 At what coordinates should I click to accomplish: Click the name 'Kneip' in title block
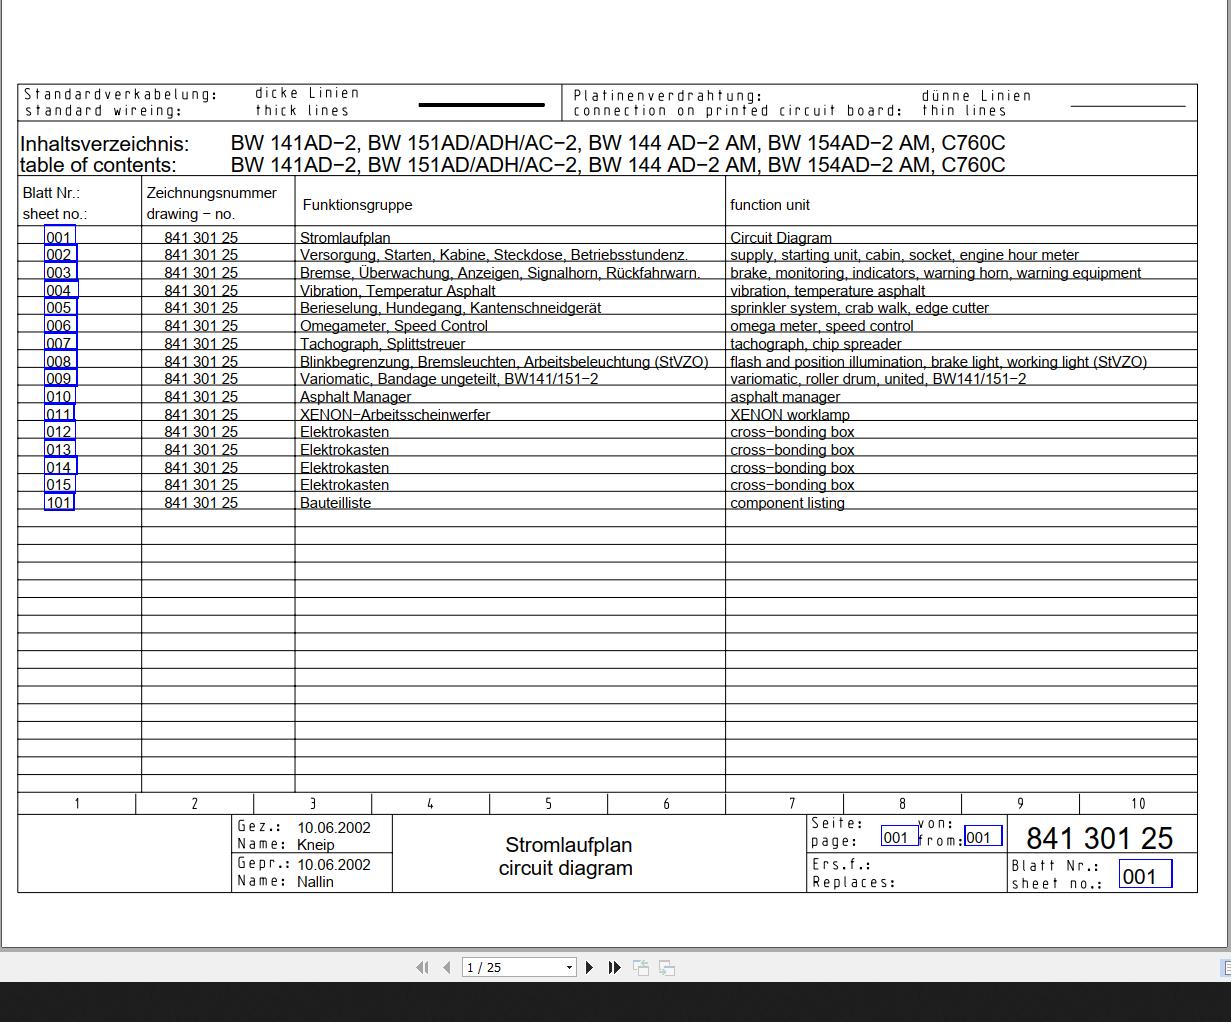(315, 845)
